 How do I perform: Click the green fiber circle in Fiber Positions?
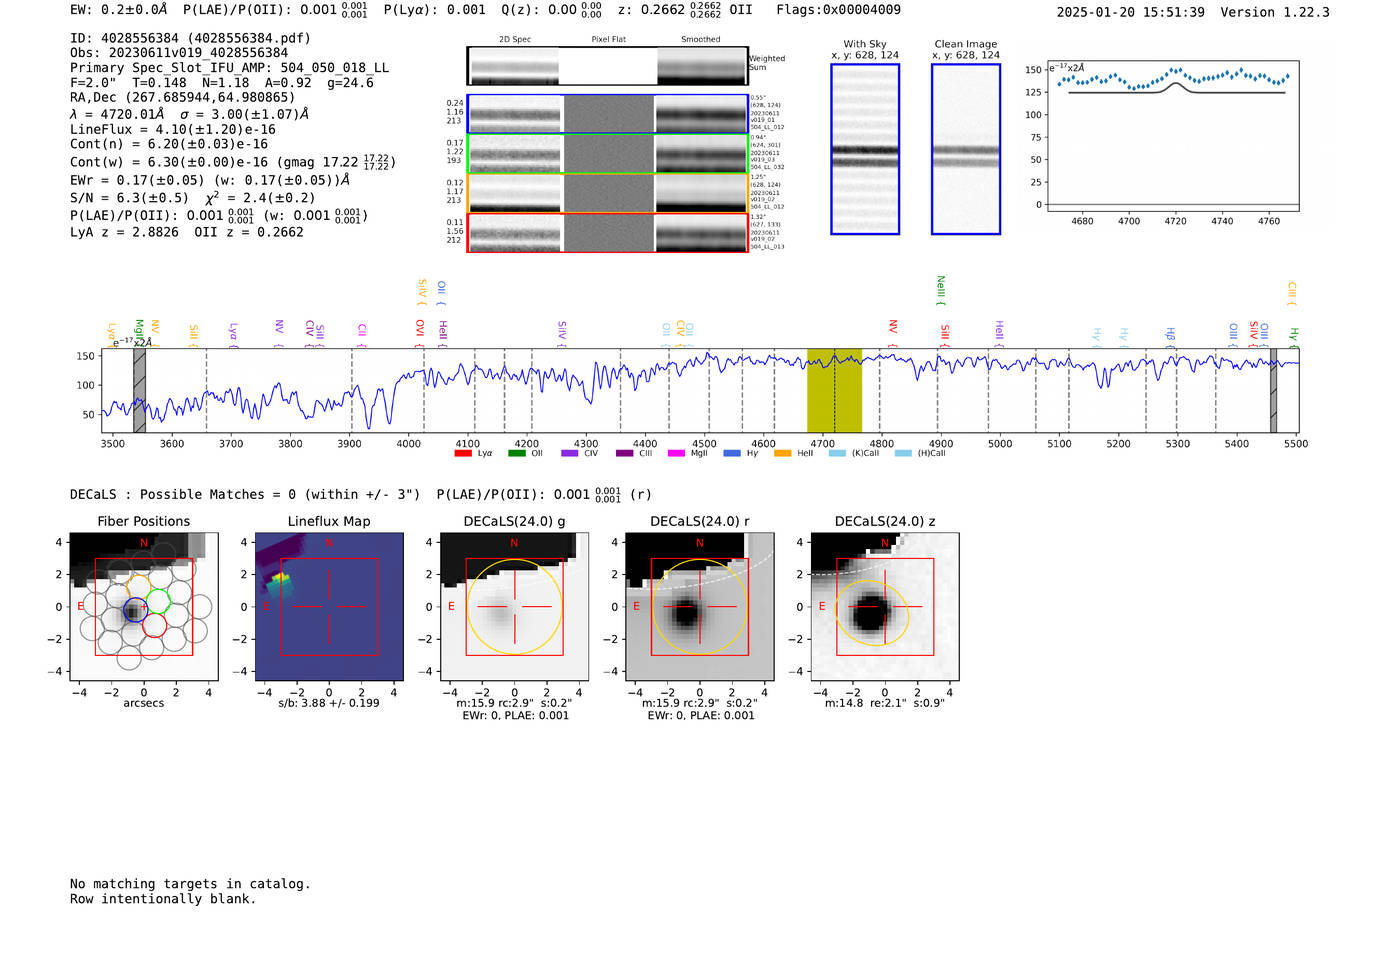158,601
